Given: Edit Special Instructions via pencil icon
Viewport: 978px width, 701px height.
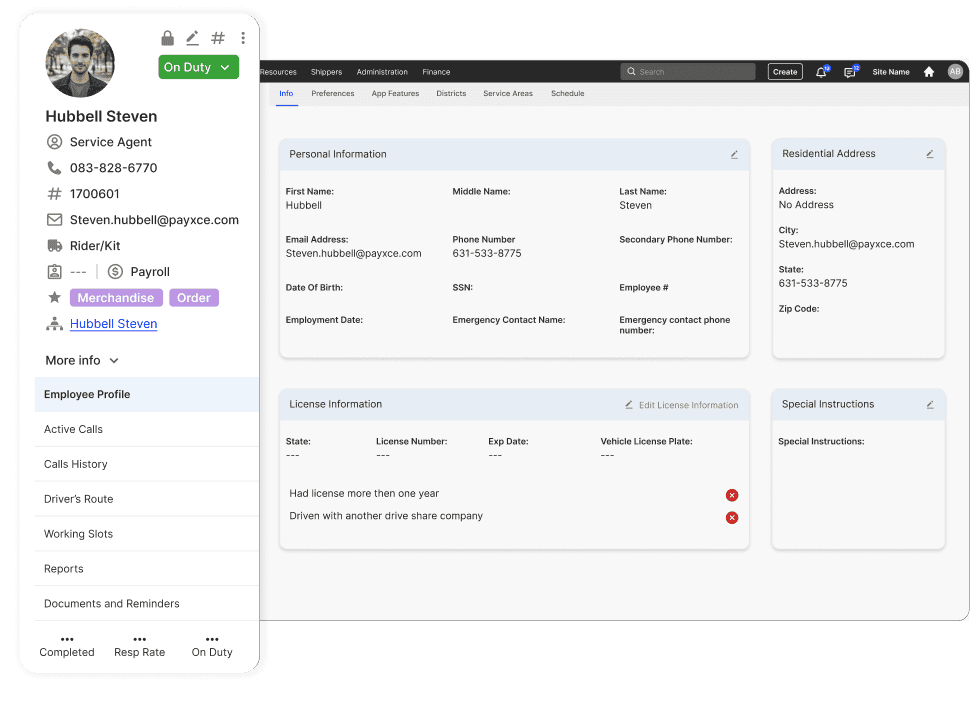Looking at the screenshot, I should [x=929, y=405].
